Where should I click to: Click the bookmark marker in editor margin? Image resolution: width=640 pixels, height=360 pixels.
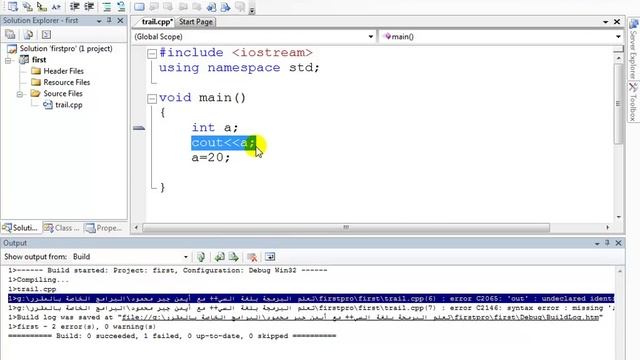coord(139,128)
